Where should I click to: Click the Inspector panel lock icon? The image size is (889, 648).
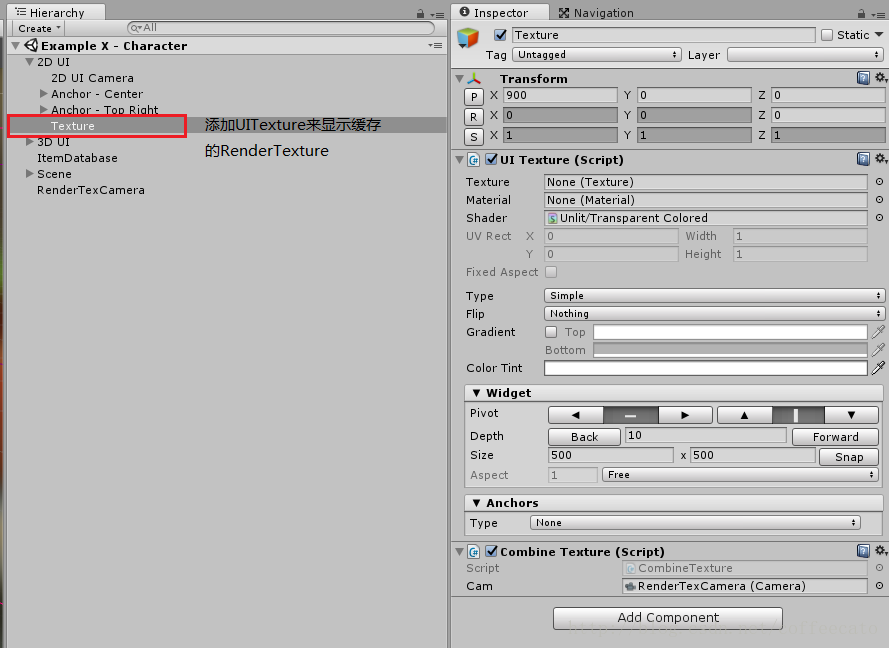click(x=861, y=13)
